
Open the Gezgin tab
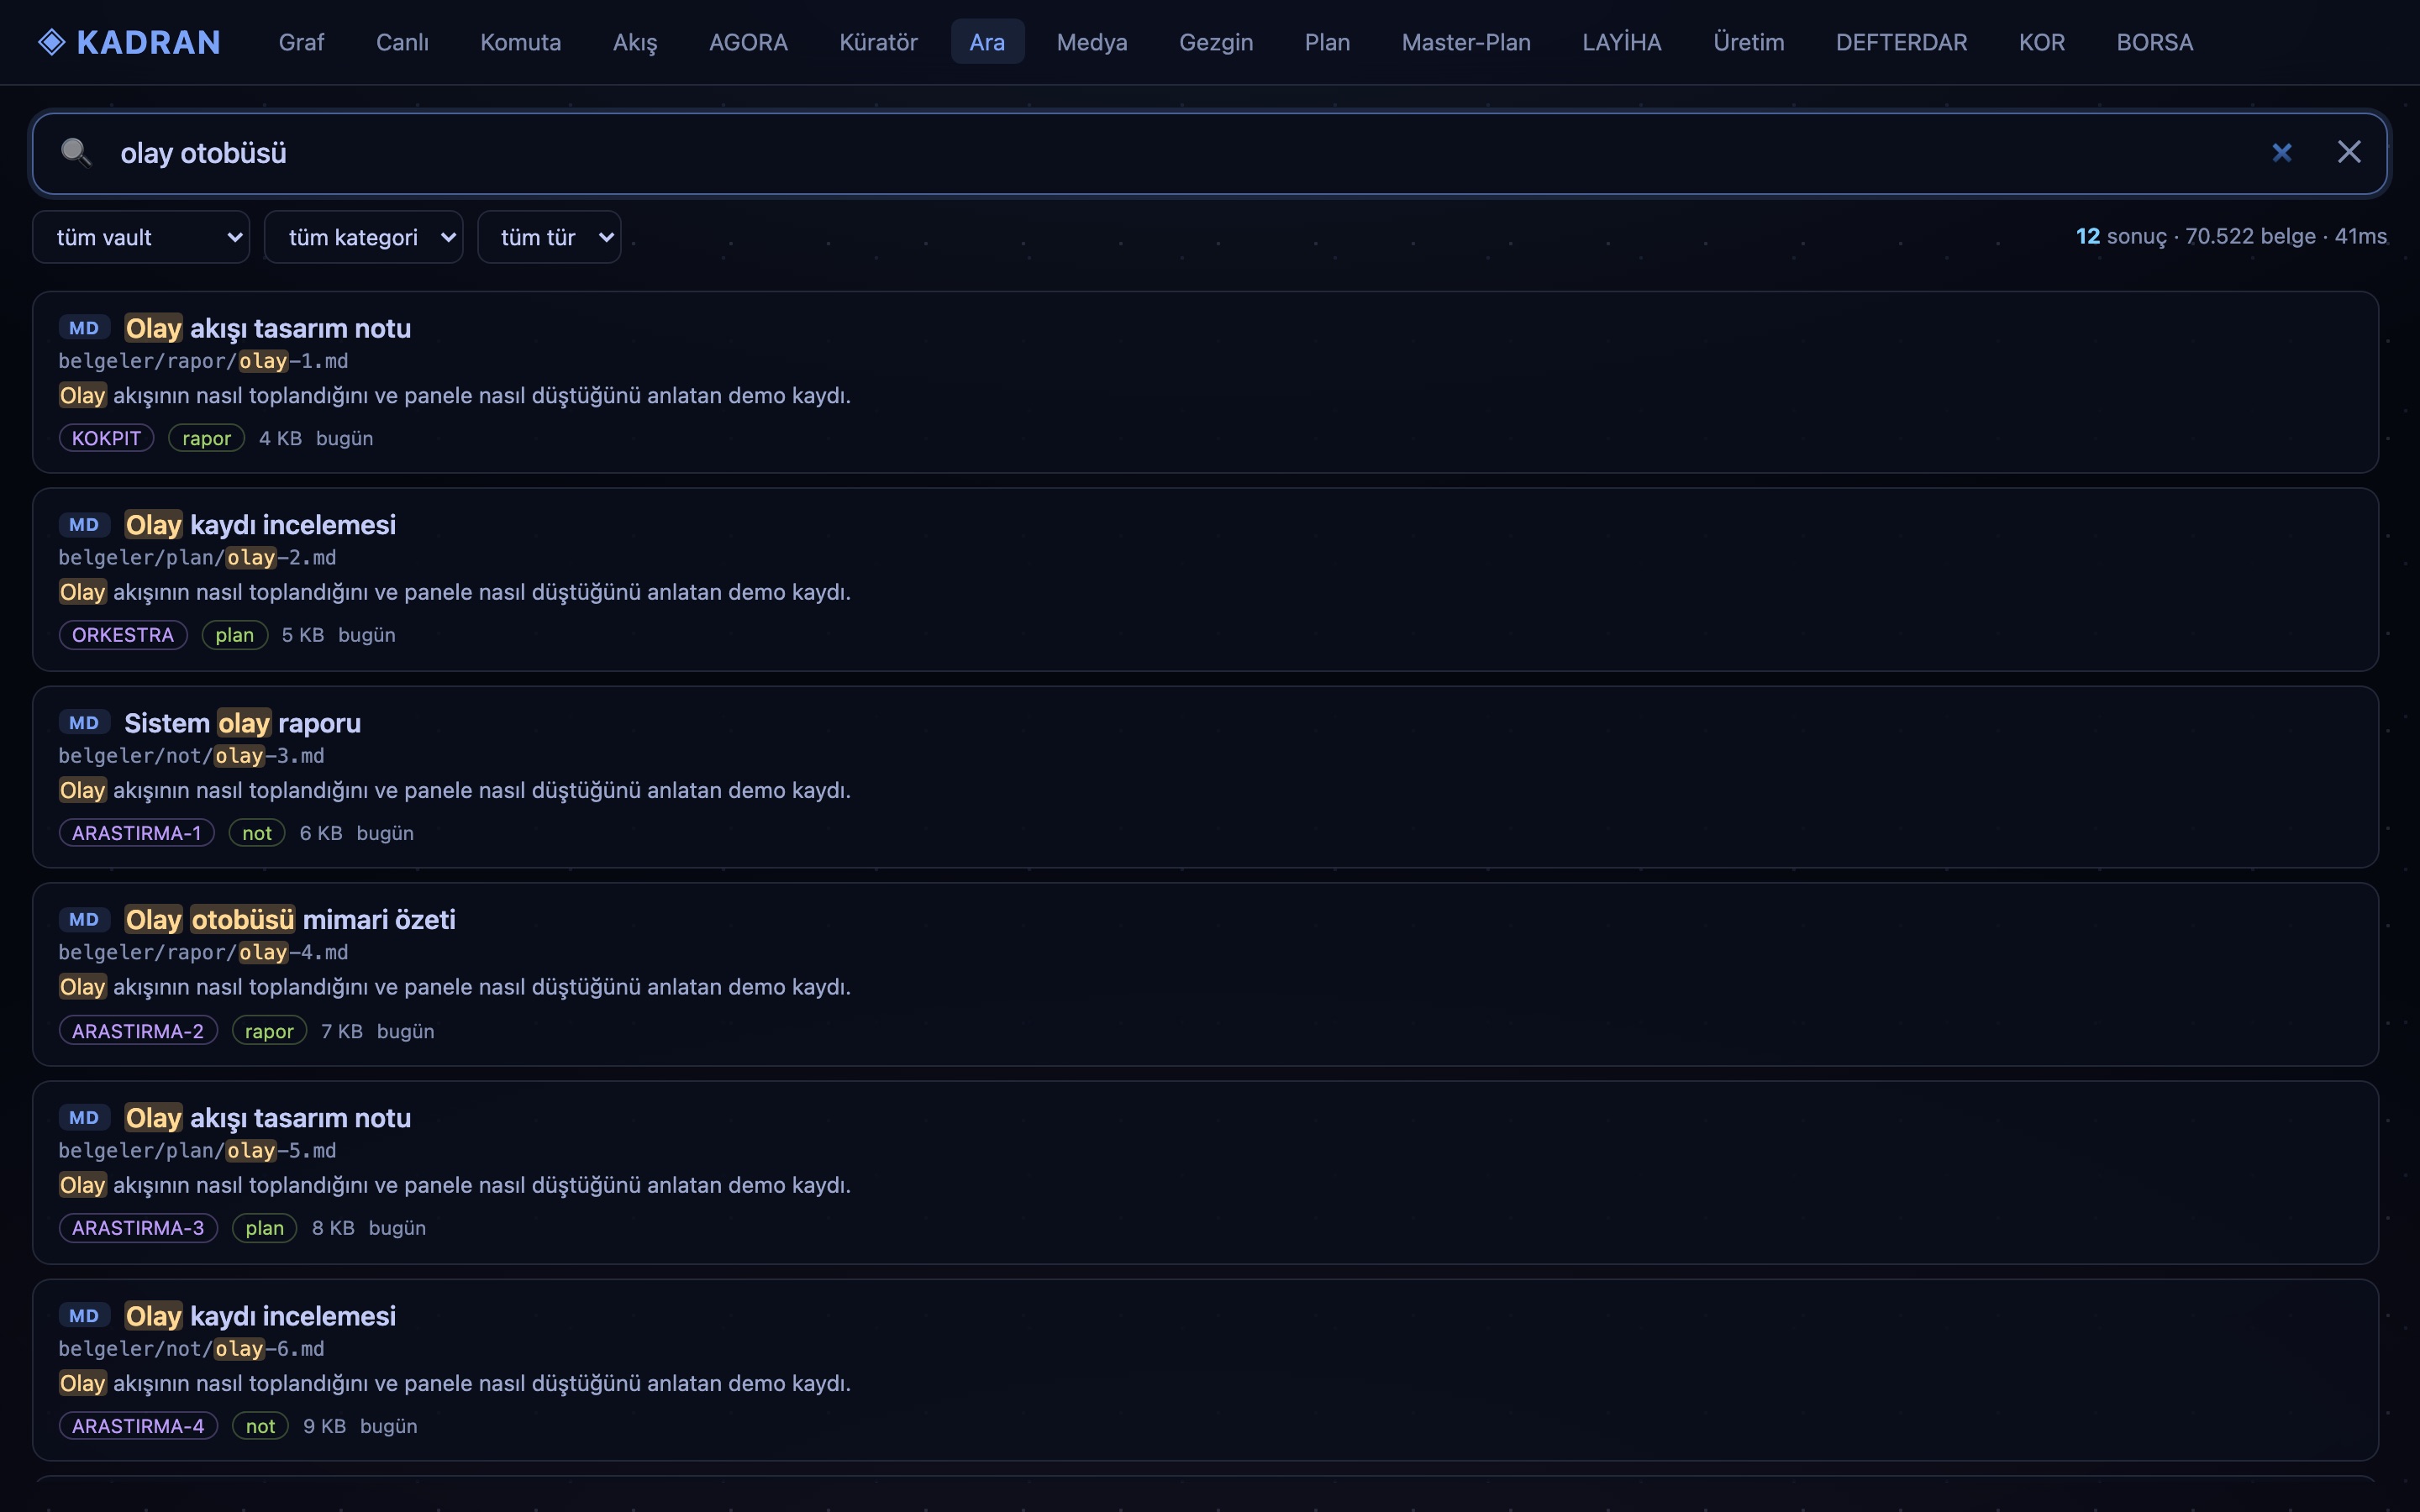[1216, 42]
